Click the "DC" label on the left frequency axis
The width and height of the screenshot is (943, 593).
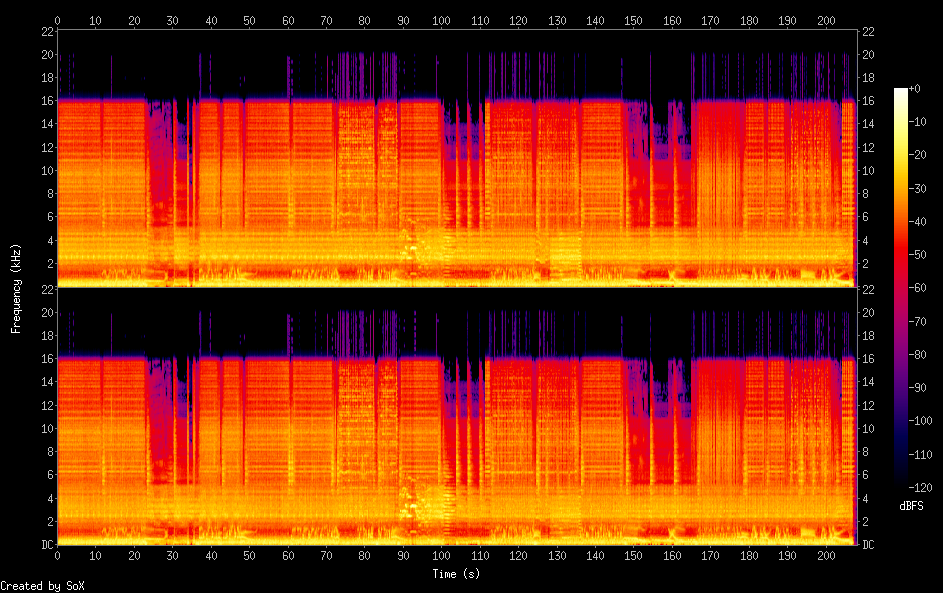(46, 544)
